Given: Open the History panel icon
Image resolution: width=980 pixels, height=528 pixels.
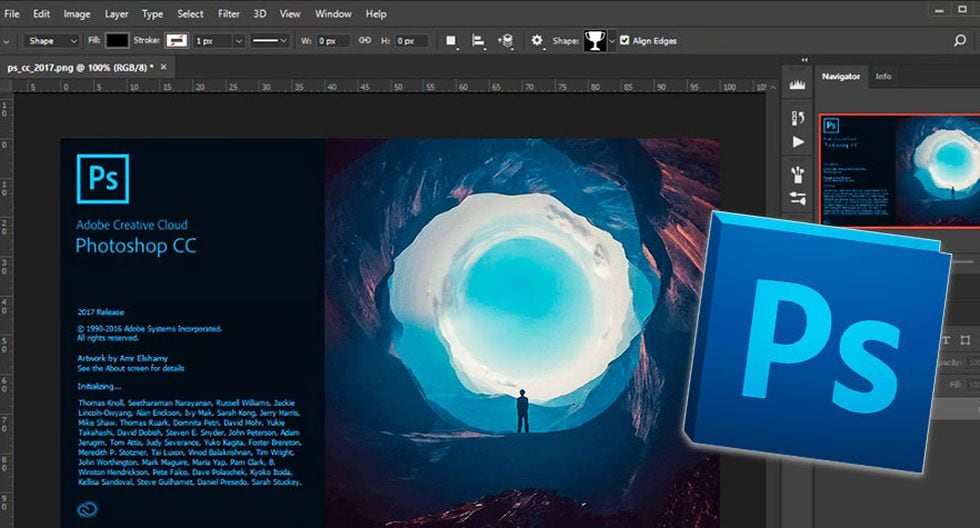Looking at the screenshot, I should point(797,118).
